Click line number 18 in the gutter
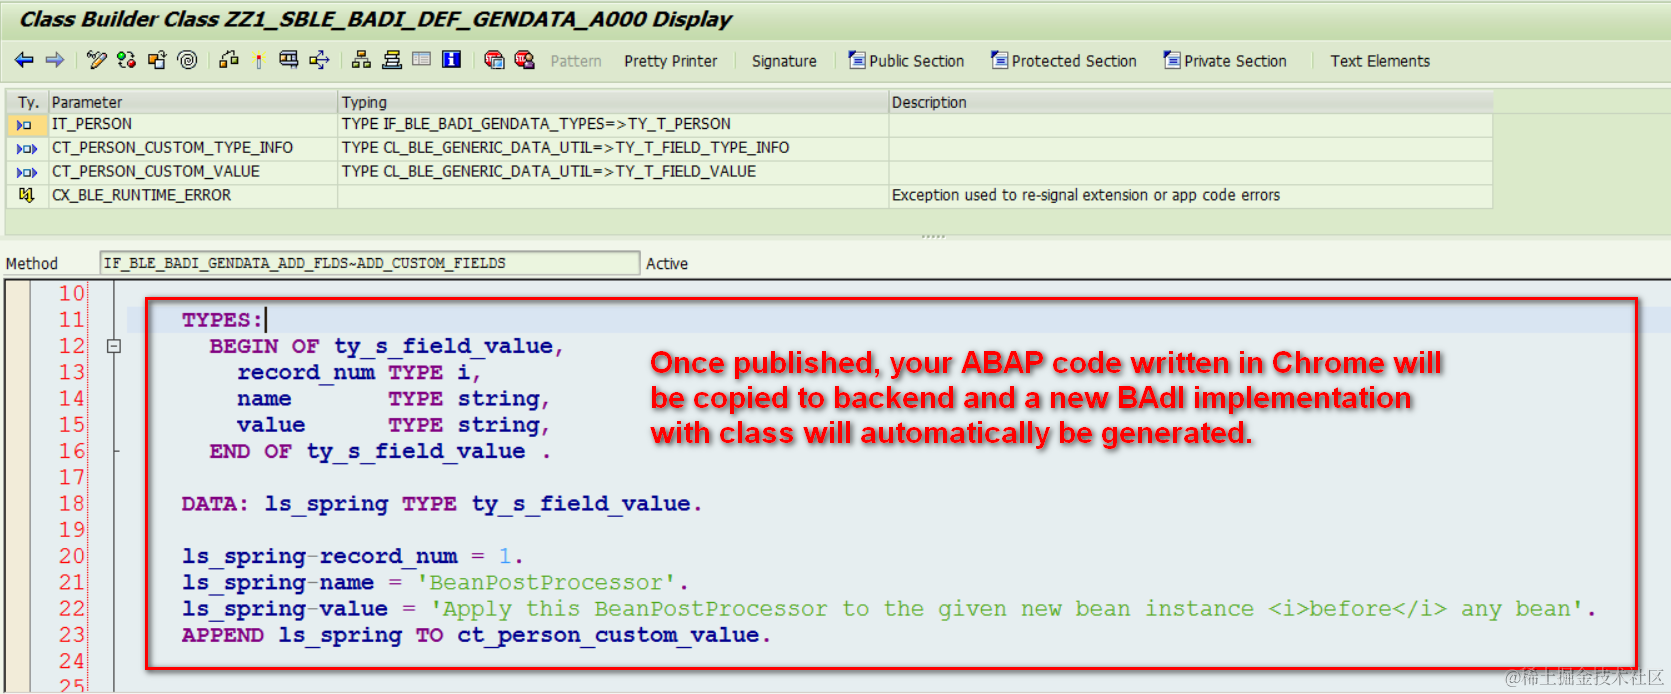This screenshot has height=694, width=1671. click(x=71, y=504)
